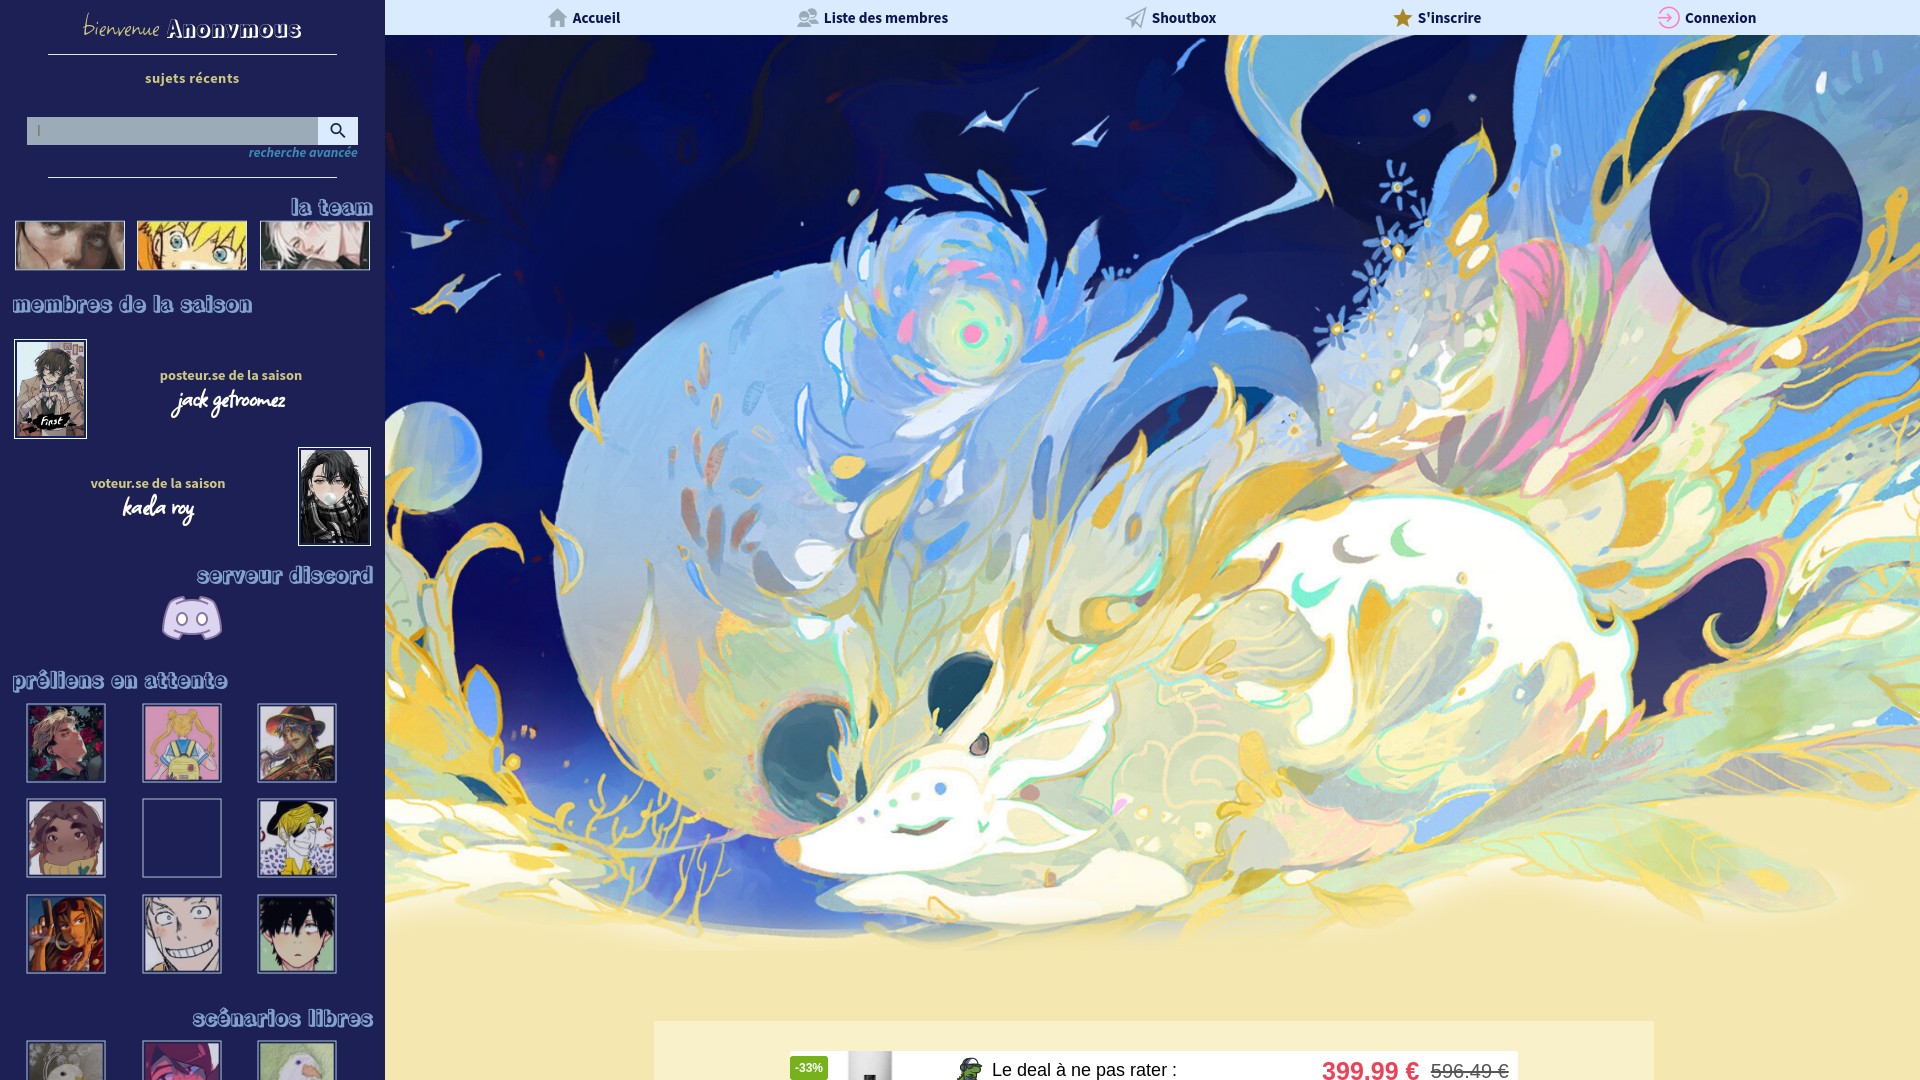Click the 399.99 € deal price
This screenshot has height=1080, width=1920.
point(1370,1070)
